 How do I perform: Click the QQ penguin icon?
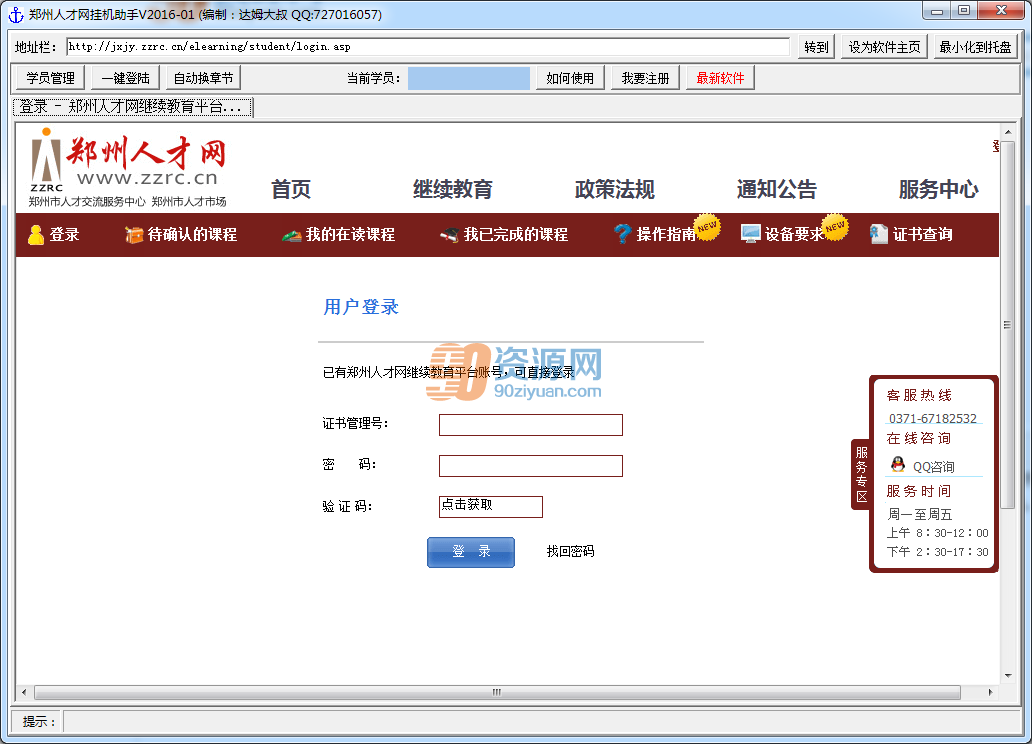pyautogui.click(x=898, y=465)
